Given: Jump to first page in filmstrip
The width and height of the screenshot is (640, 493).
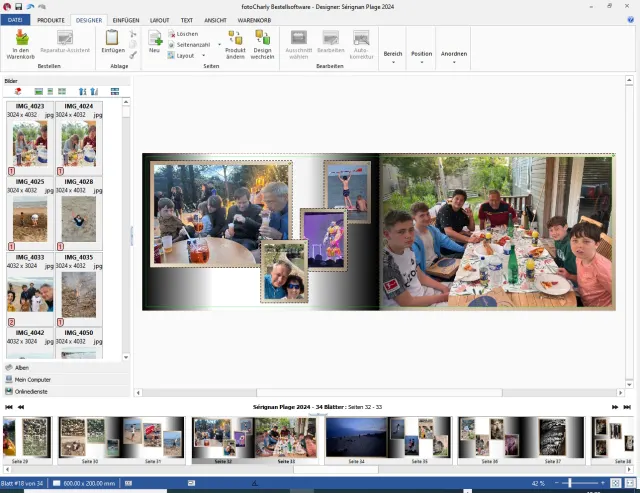Looking at the screenshot, I should tap(9, 407).
